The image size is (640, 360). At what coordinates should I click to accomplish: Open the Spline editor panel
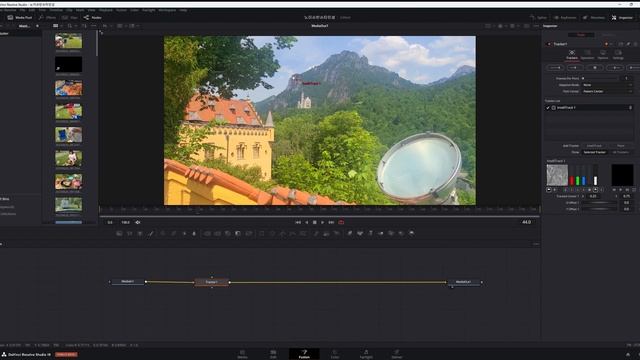(x=538, y=18)
